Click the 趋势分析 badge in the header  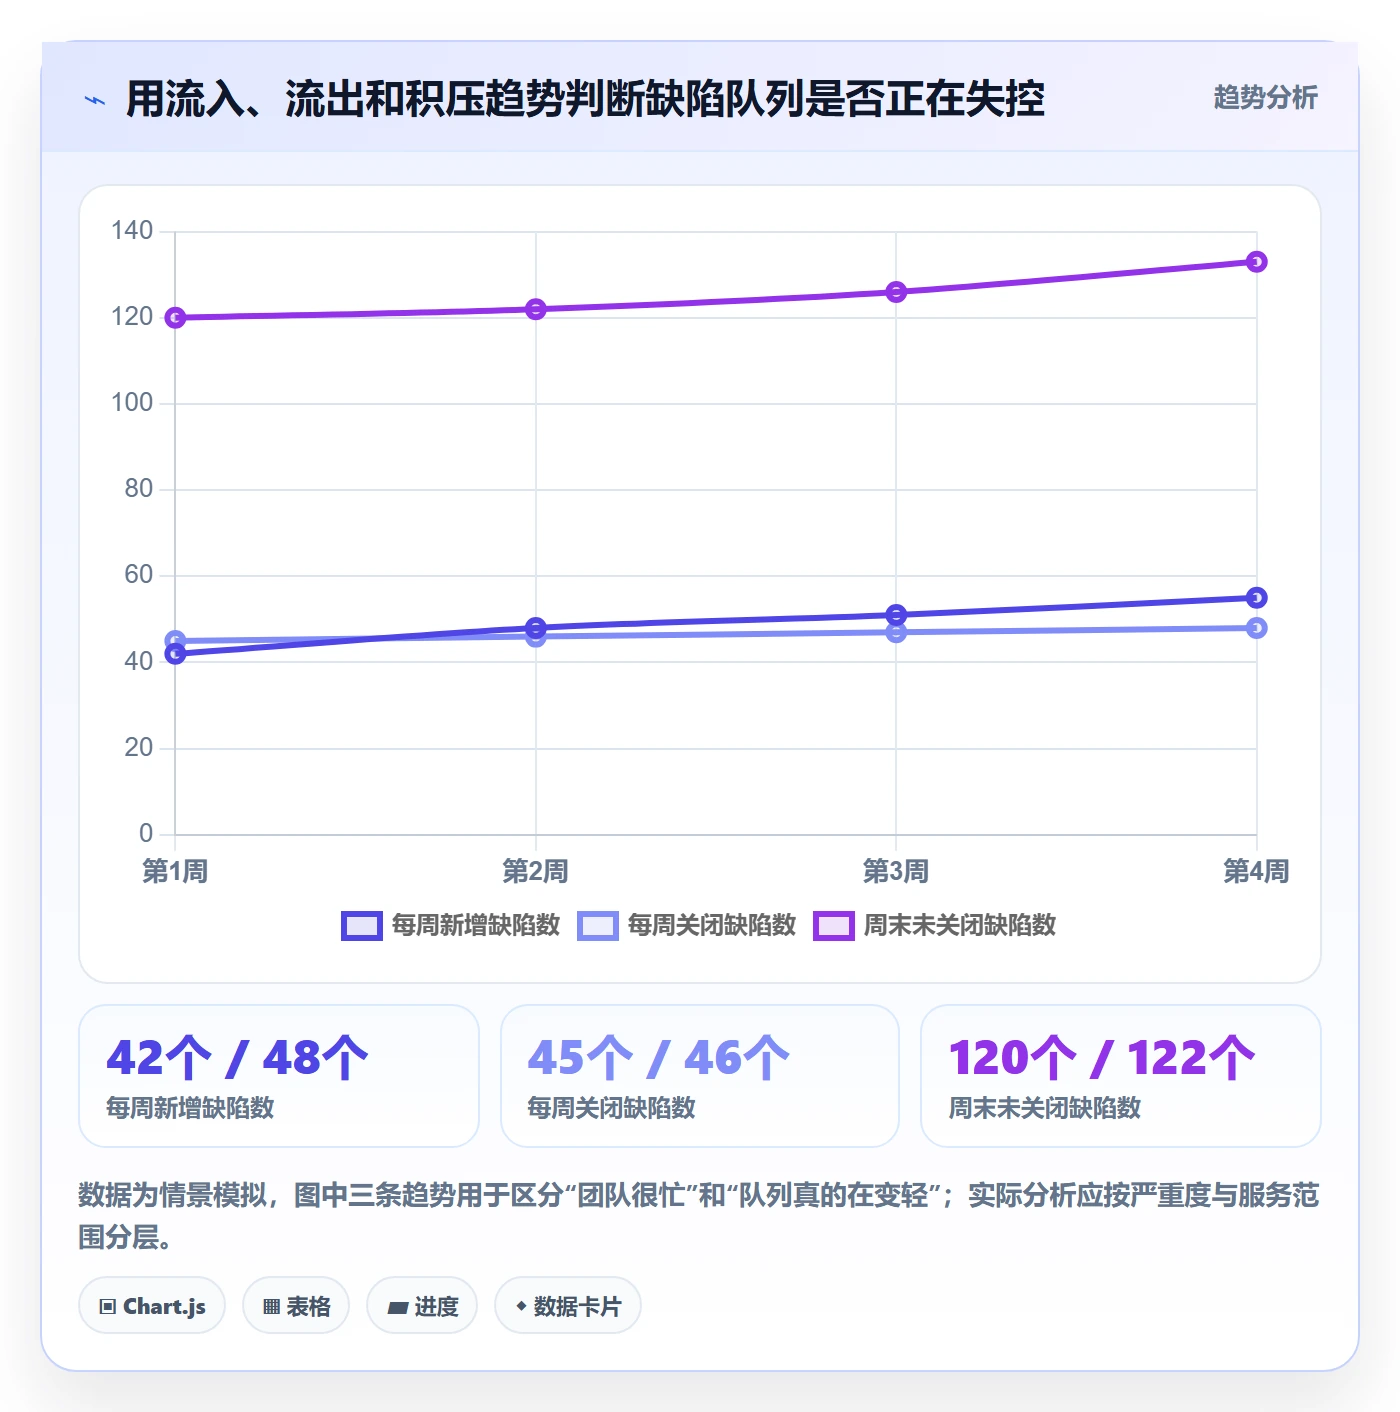[x=1265, y=97]
